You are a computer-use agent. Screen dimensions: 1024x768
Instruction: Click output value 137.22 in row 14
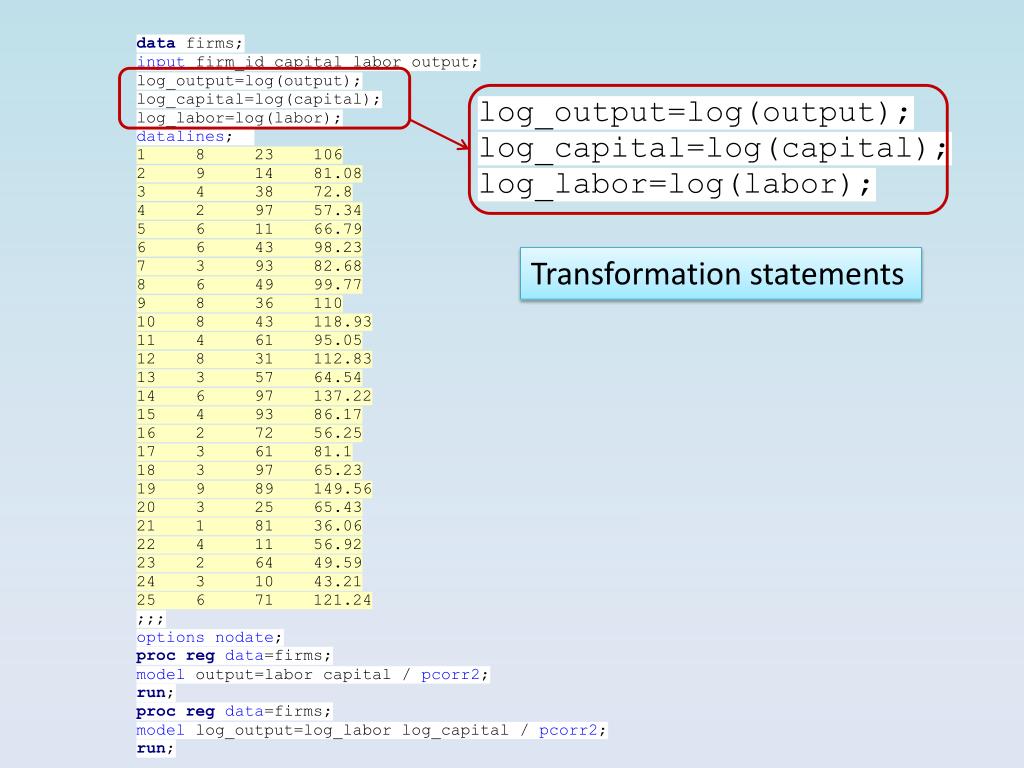coord(342,396)
